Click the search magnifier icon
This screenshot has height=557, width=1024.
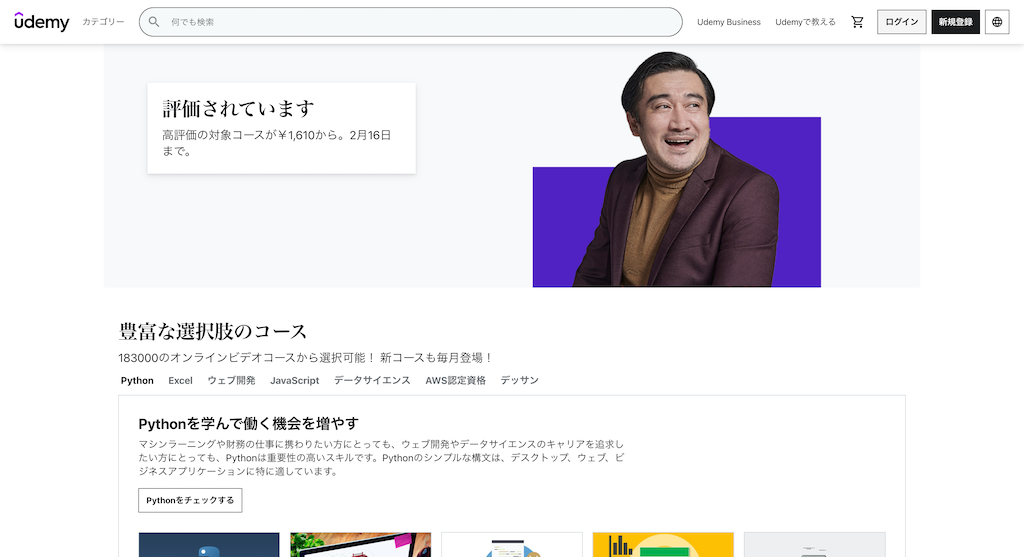(x=154, y=22)
